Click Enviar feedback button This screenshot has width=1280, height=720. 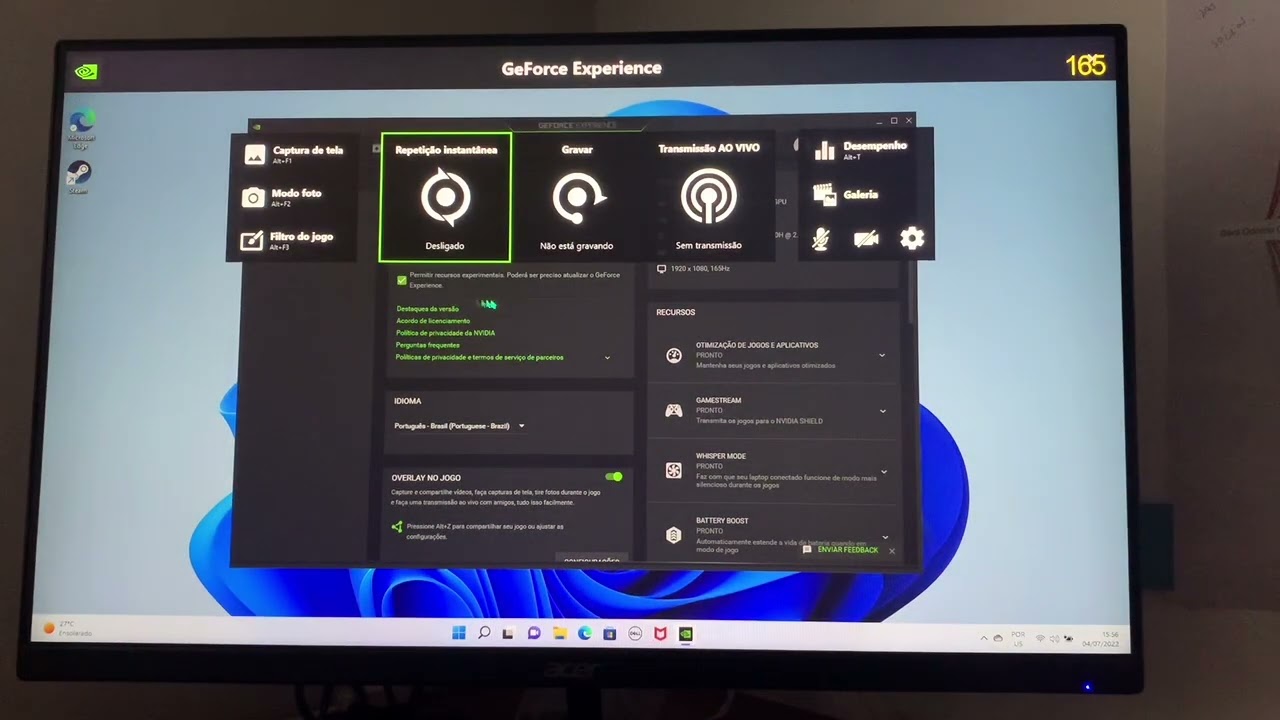[x=840, y=550]
